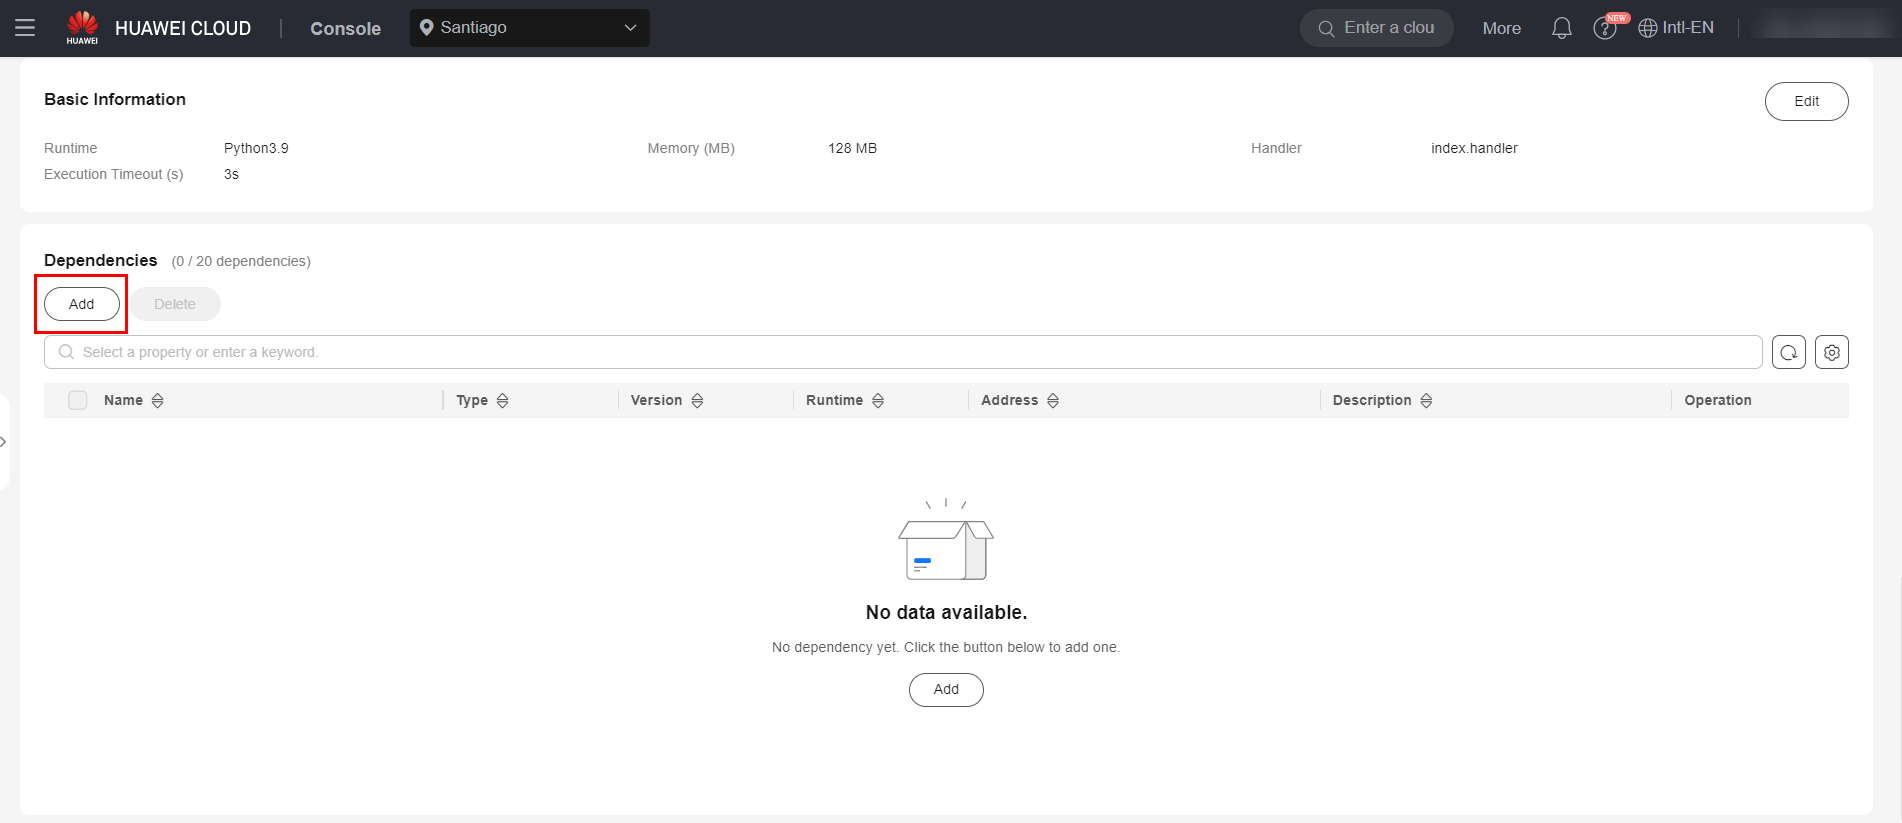Refresh the dependencies list
The image size is (1902, 823).
point(1788,352)
